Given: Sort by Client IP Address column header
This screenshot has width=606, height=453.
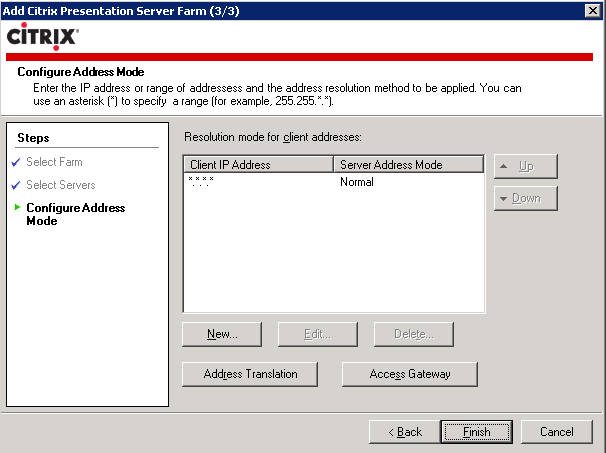Looking at the screenshot, I should click(x=258, y=165).
